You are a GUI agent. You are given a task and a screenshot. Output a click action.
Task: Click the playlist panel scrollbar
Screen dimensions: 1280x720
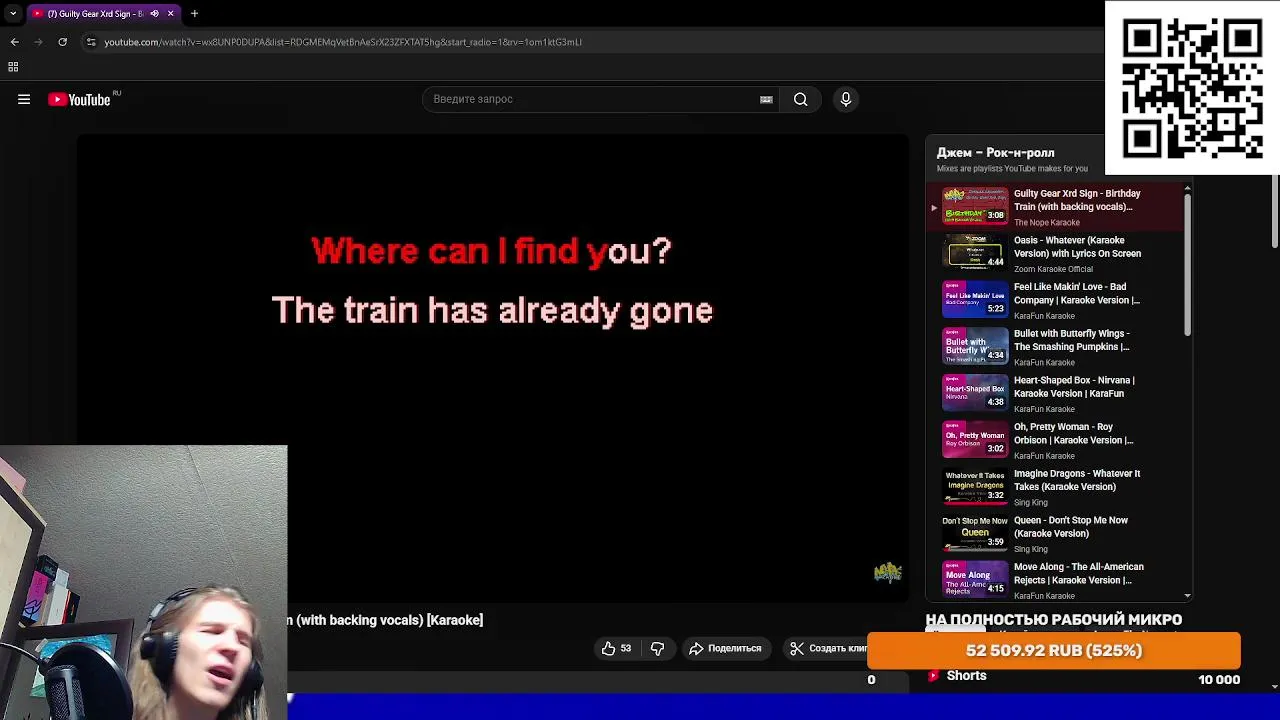coord(1187,265)
